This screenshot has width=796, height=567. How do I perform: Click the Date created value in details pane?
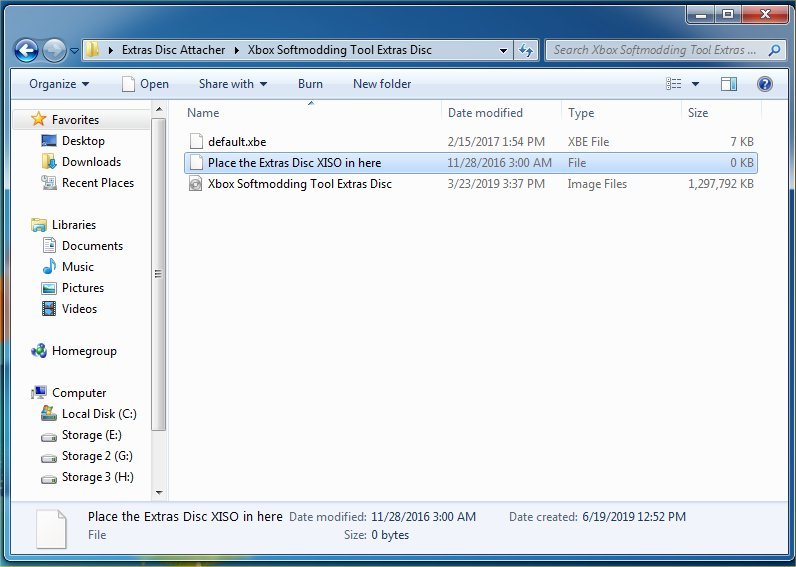tap(634, 517)
